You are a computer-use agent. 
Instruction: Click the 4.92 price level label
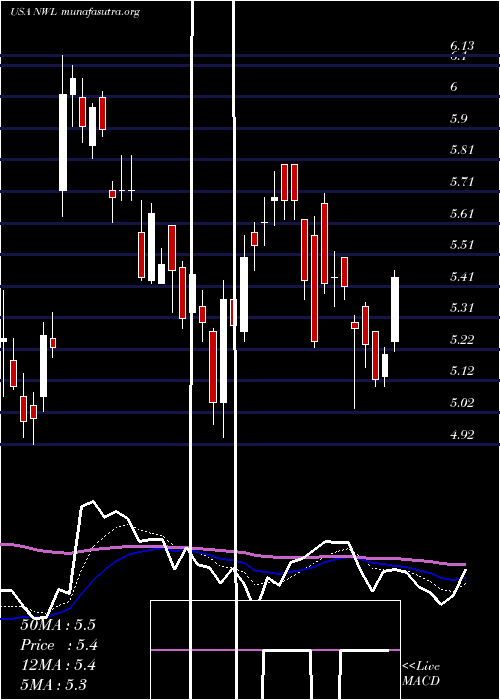pos(462,434)
